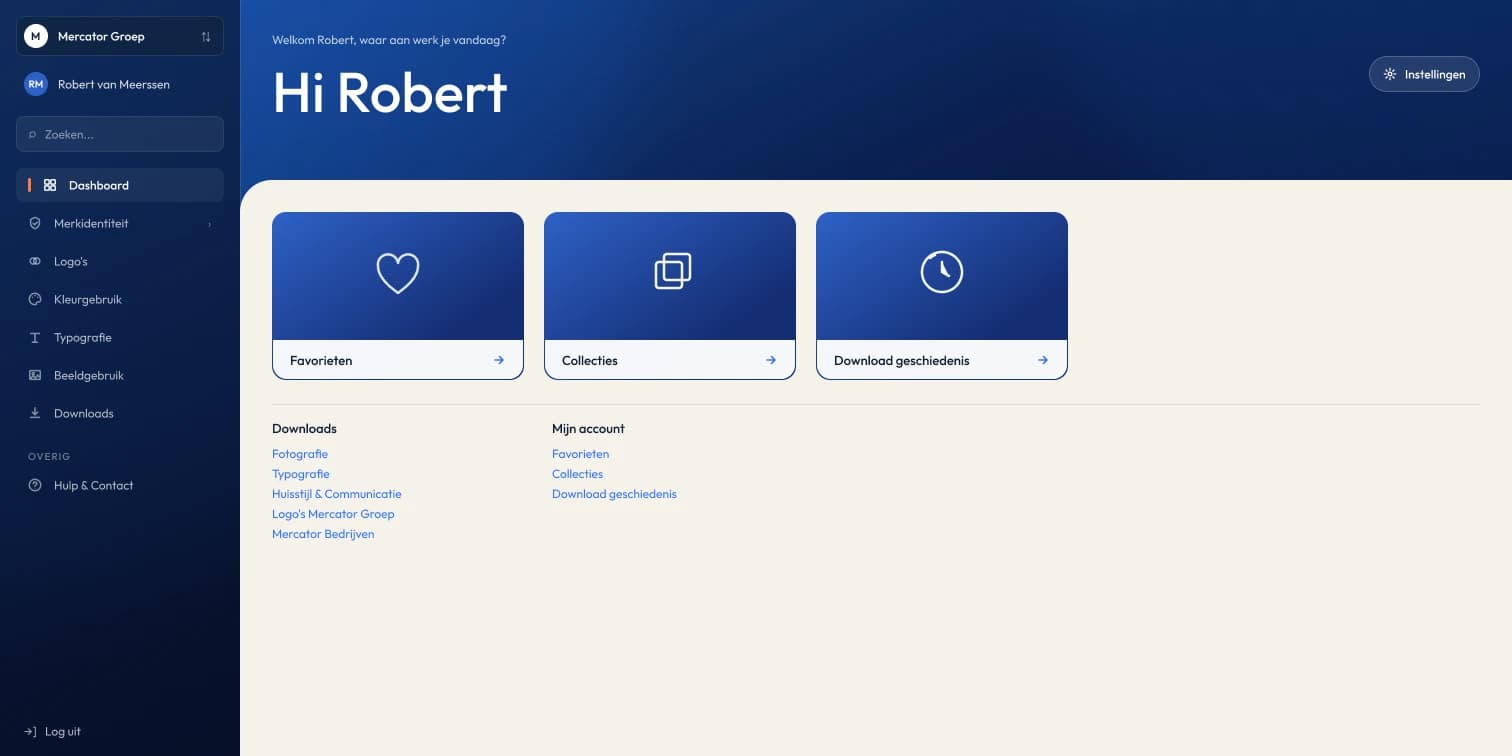Viewport: 1512px width, 756px height.
Task: Click the Merkidentiteit shield icon
Action: 35,223
